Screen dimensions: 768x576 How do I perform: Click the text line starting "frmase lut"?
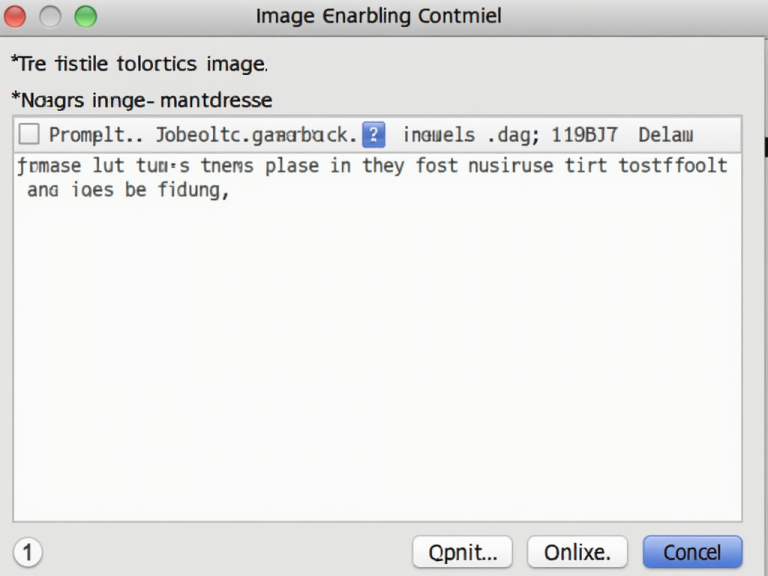coord(373,166)
